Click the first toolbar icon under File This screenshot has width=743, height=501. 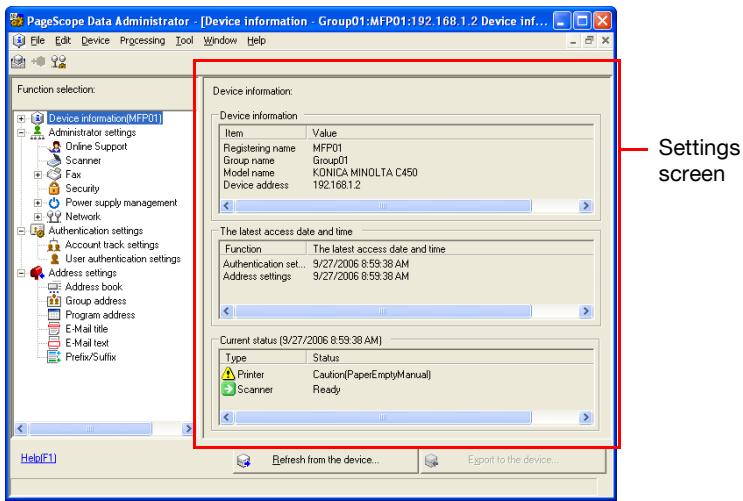click(18, 62)
